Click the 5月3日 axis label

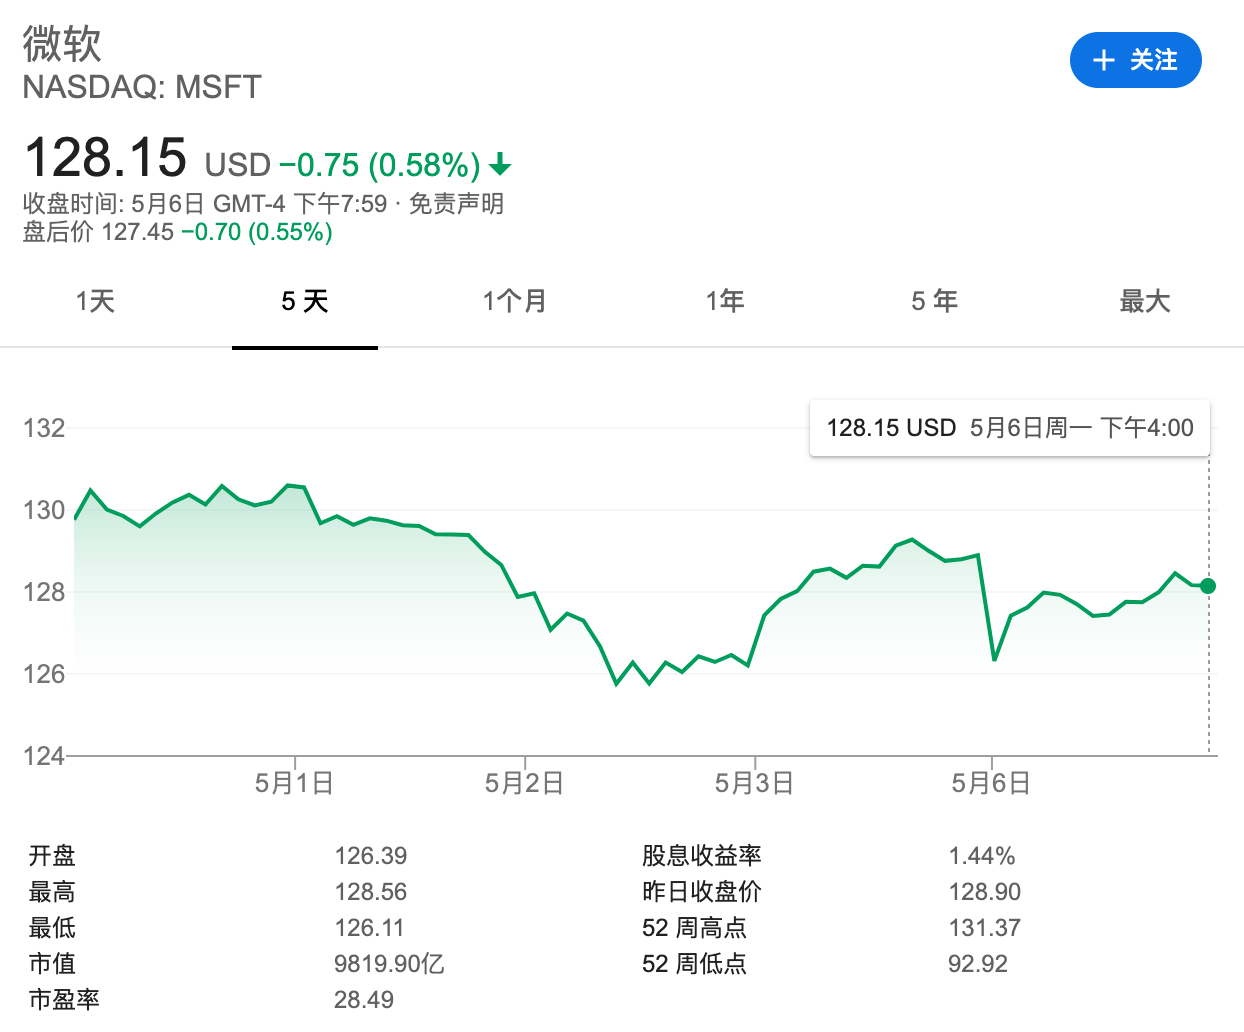point(754,783)
